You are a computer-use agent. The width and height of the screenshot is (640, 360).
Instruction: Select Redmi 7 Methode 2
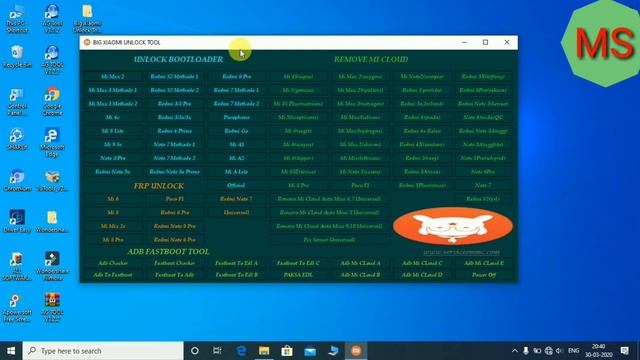click(x=236, y=104)
